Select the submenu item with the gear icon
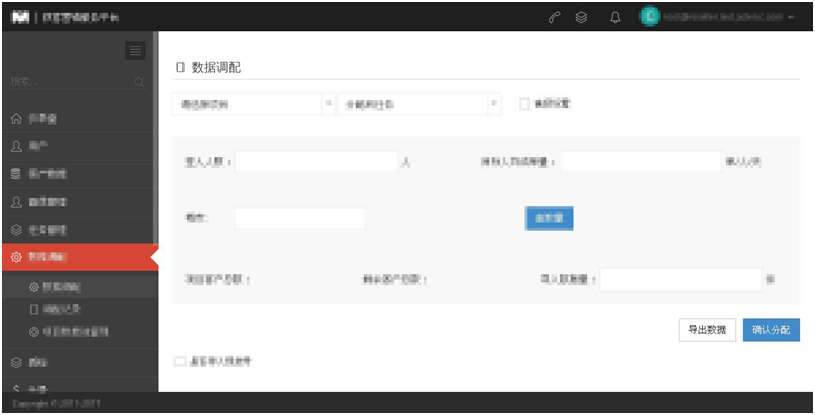The image size is (815, 415). [x=78, y=287]
